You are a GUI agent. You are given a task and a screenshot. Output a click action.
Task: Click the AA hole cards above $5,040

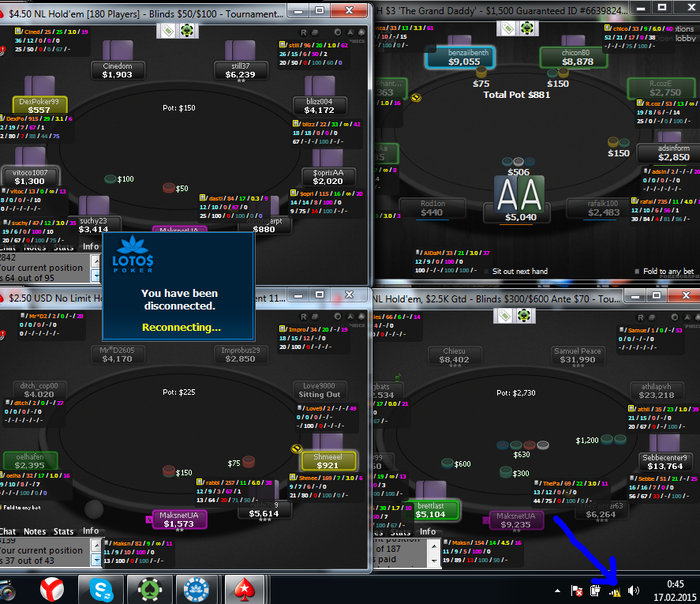[519, 194]
